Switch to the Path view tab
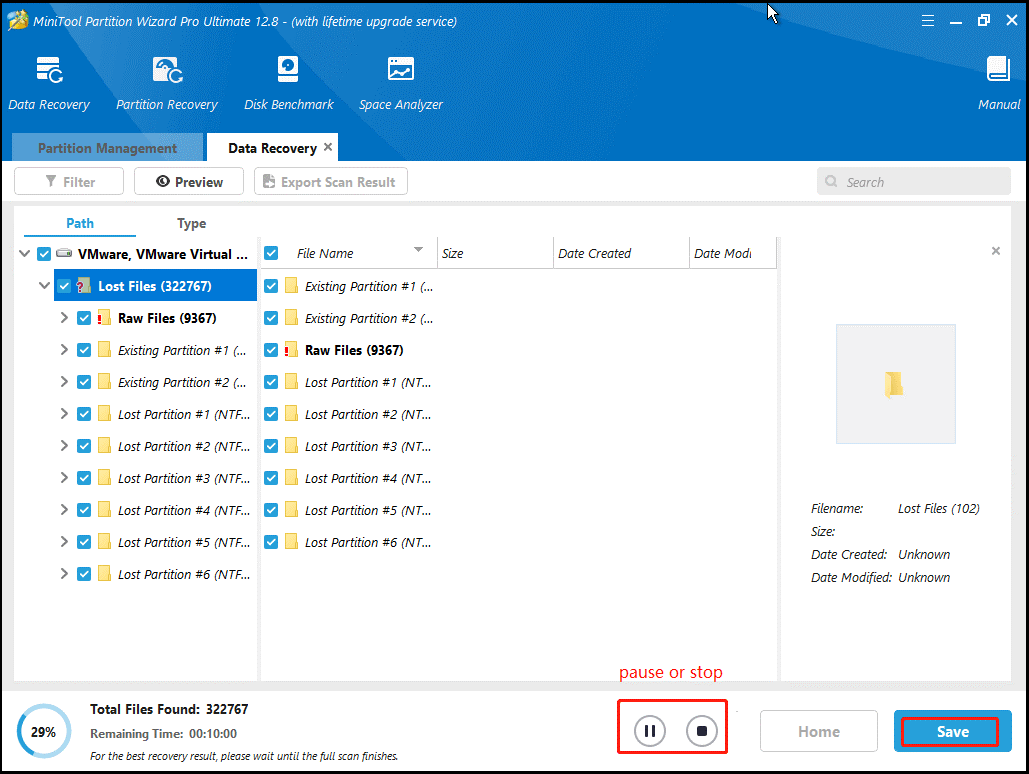Image resolution: width=1029 pixels, height=774 pixels. click(80, 223)
